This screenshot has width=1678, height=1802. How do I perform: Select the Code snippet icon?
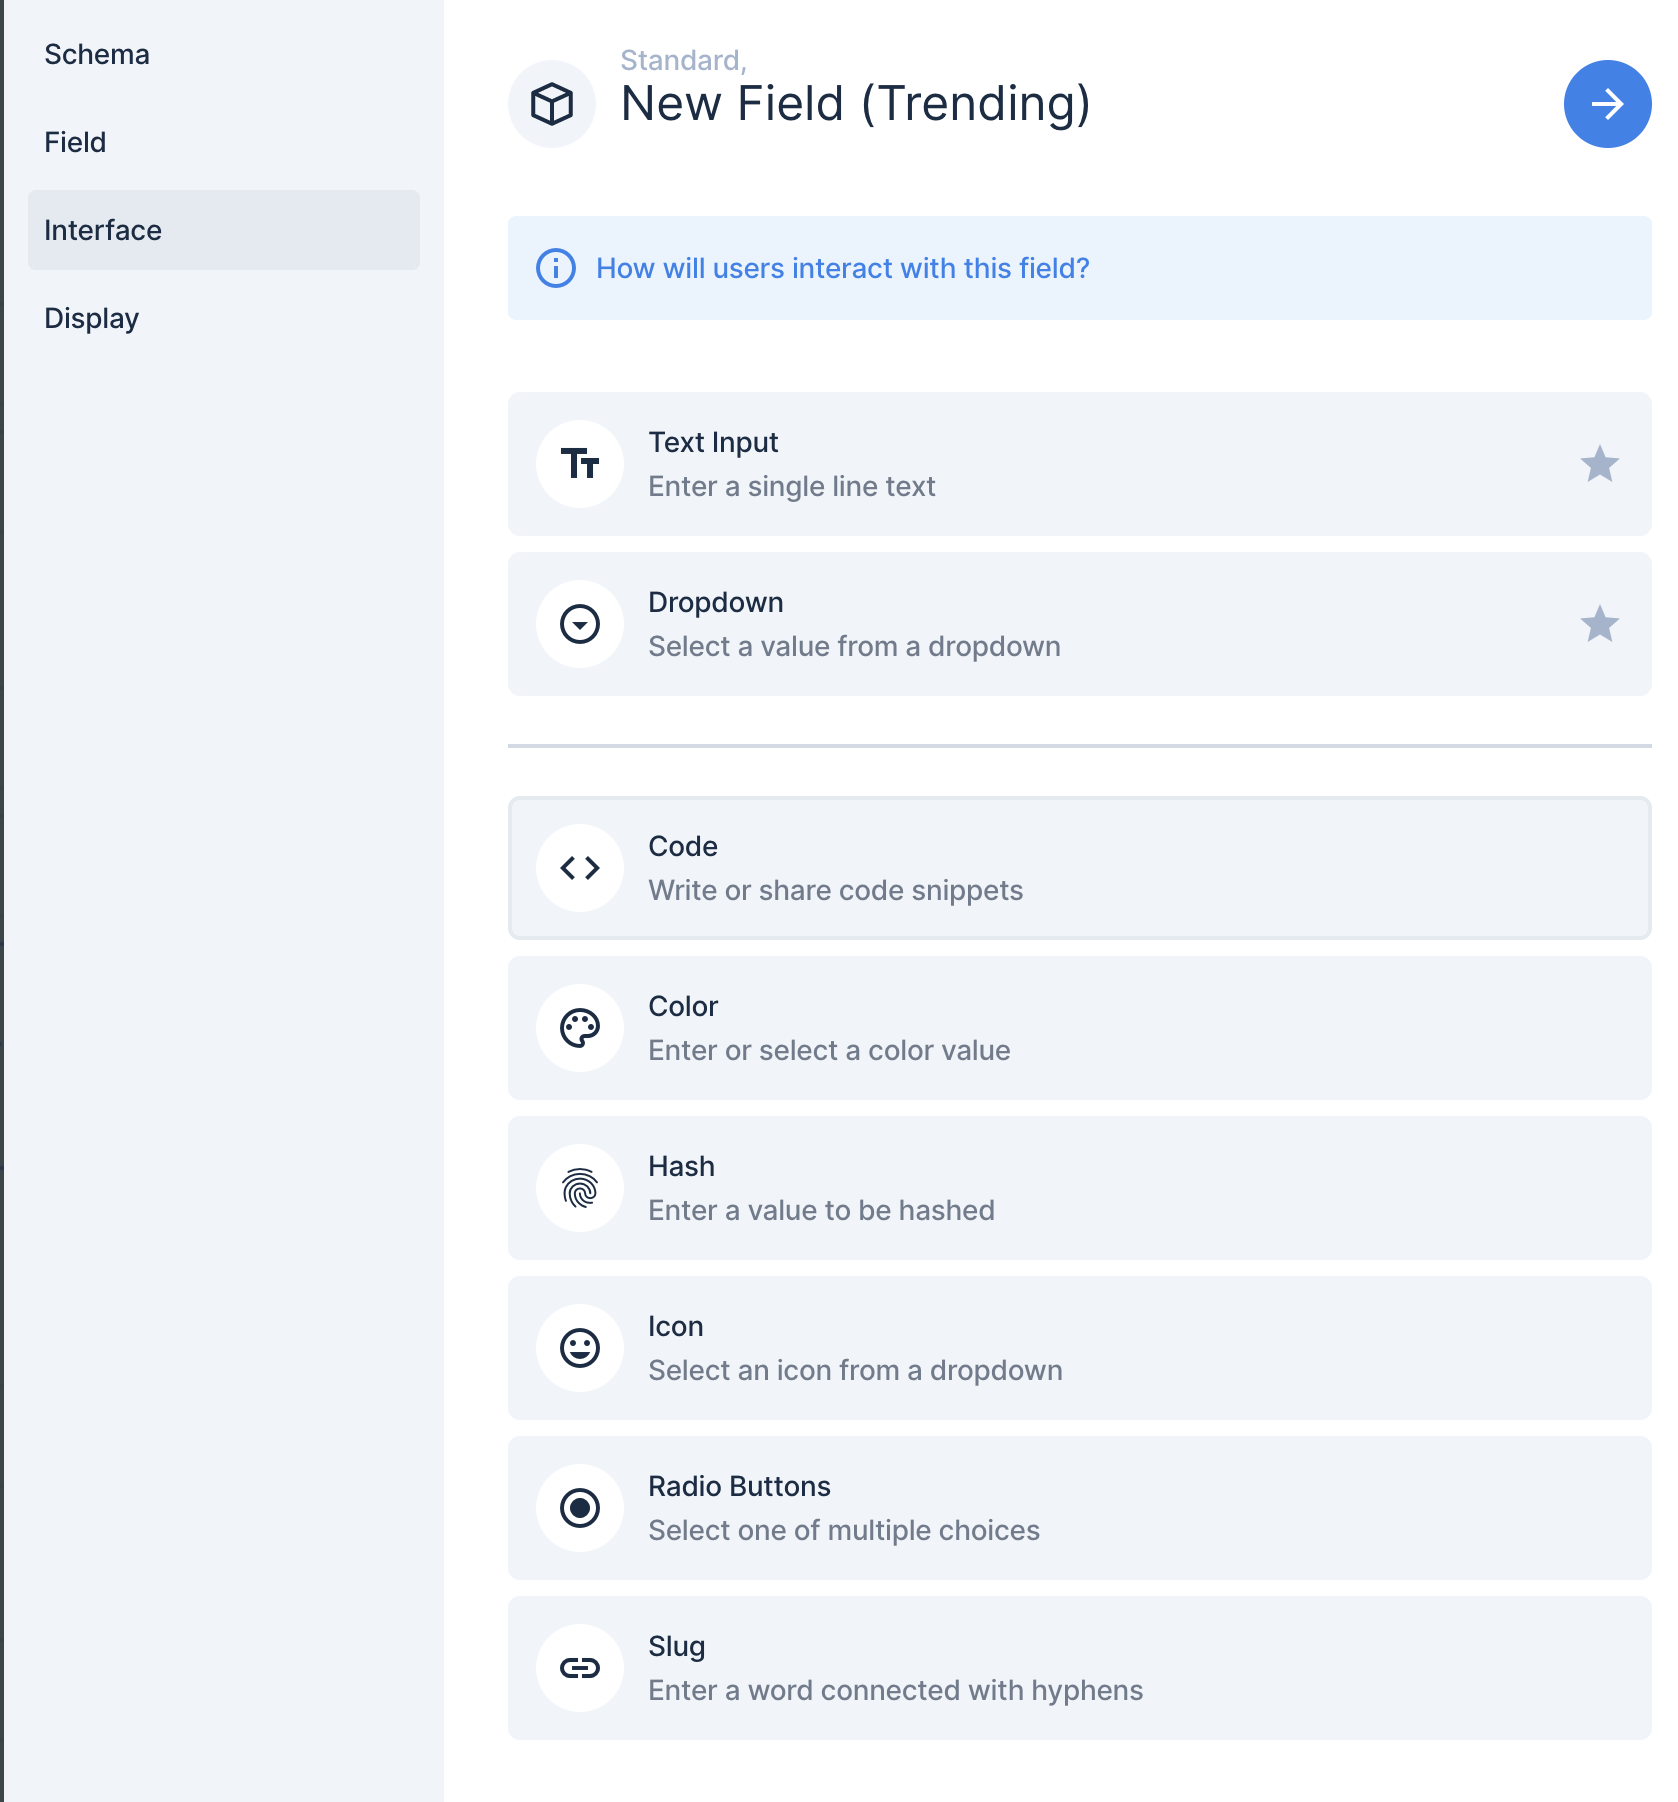tap(580, 867)
